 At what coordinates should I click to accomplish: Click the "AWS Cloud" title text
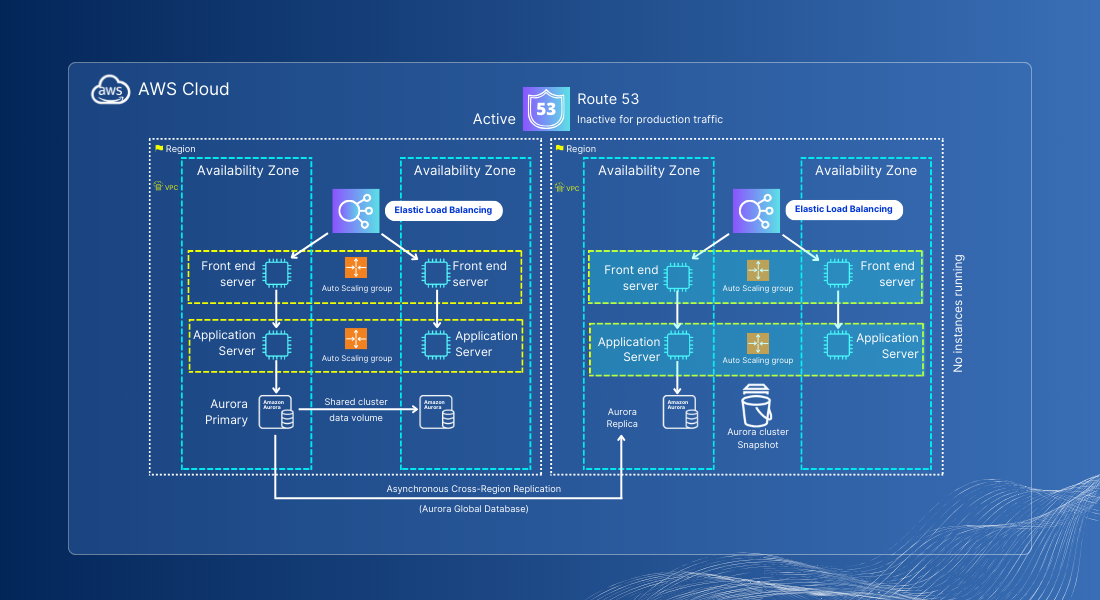(184, 89)
